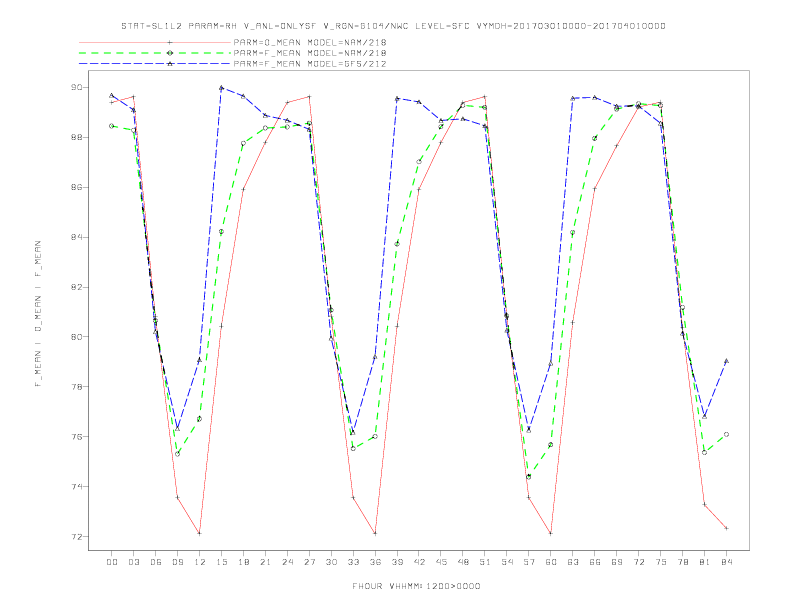Click y-axis tick value 76
Screen dimensions: 792x612
coord(76,437)
